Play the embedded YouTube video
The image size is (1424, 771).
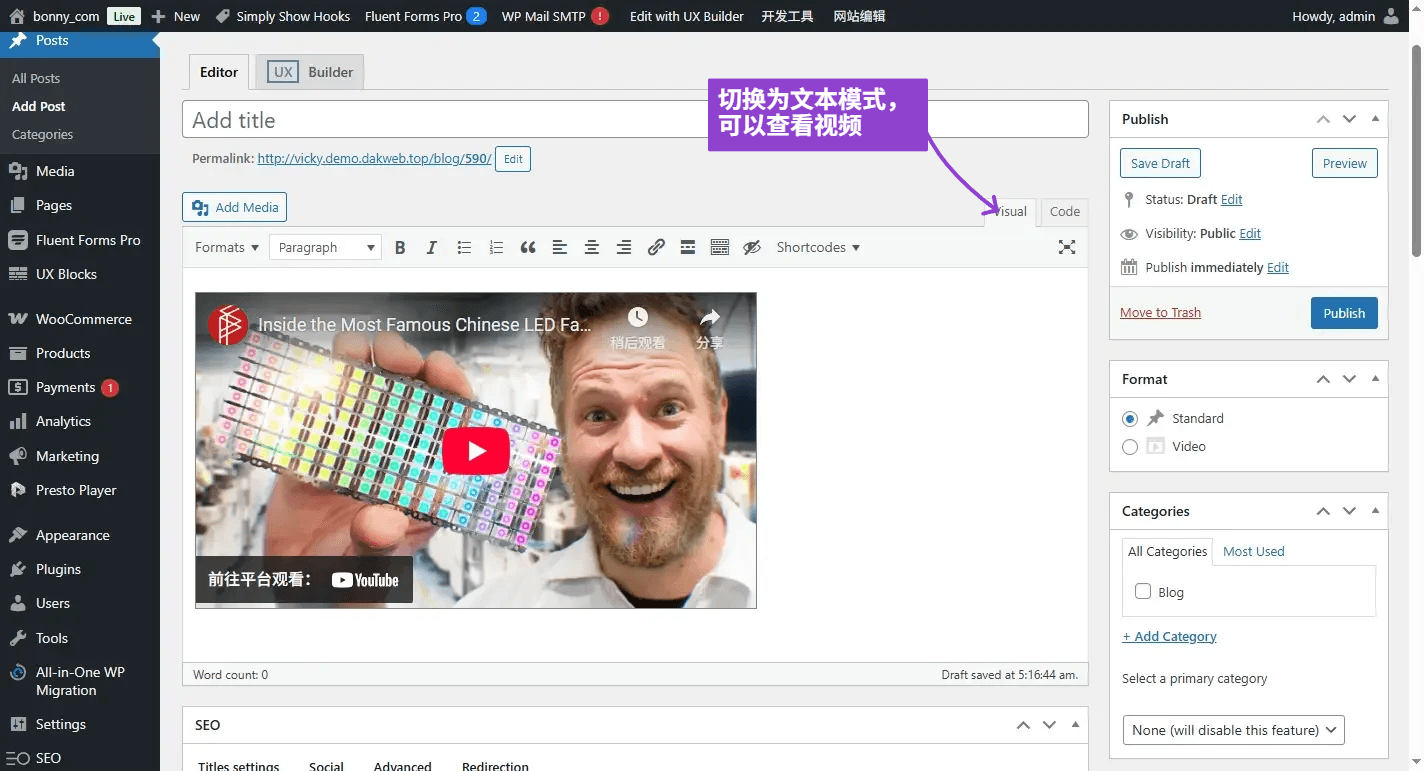coord(476,451)
